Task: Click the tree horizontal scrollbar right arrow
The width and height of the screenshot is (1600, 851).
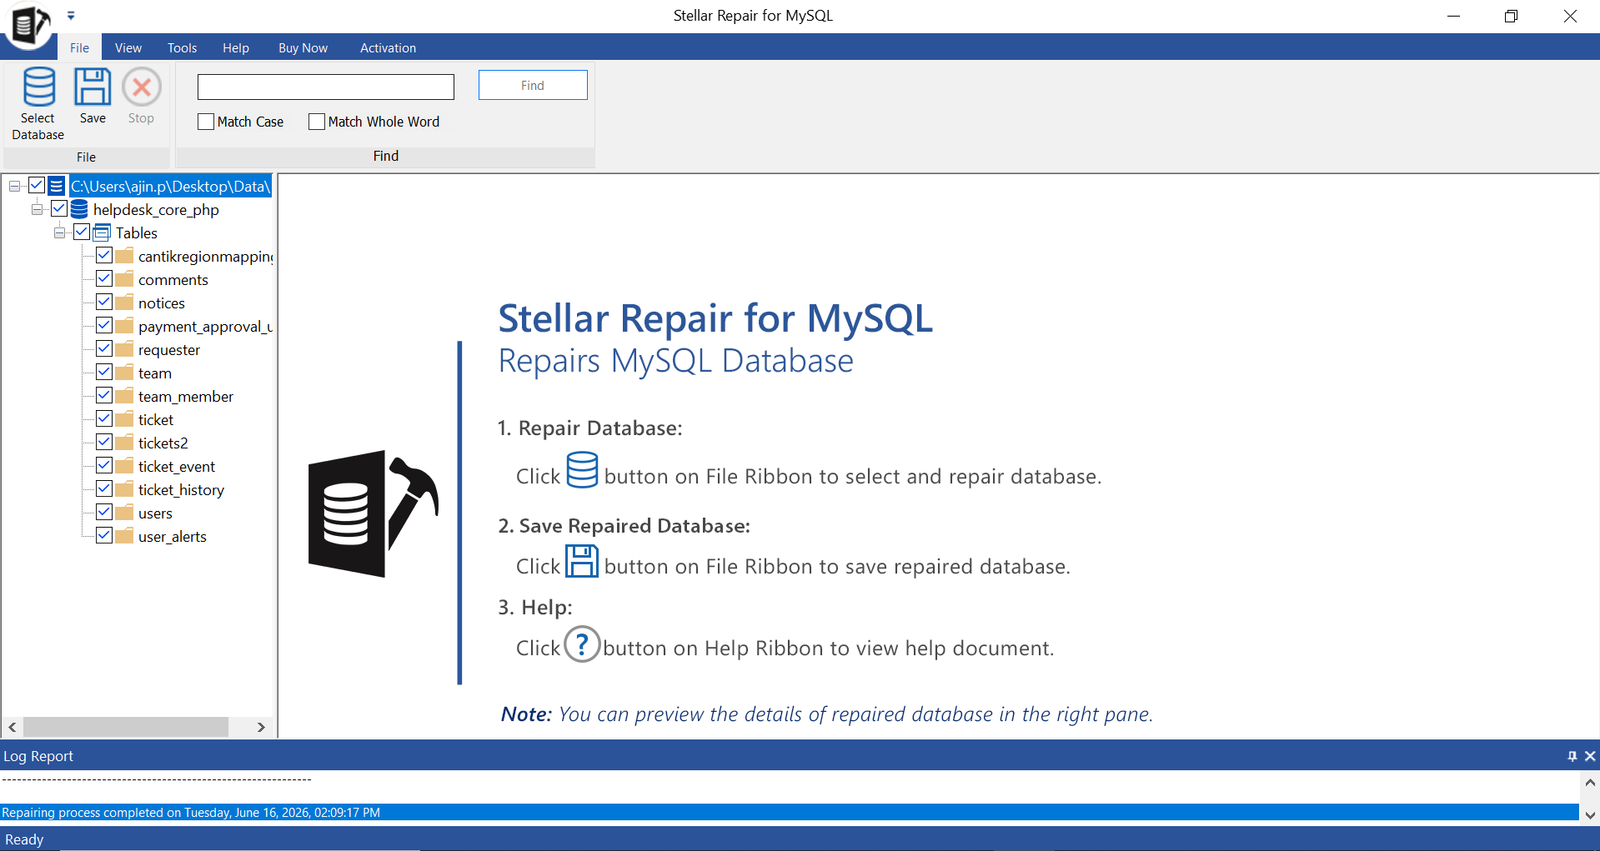Action: coord(261,727)
